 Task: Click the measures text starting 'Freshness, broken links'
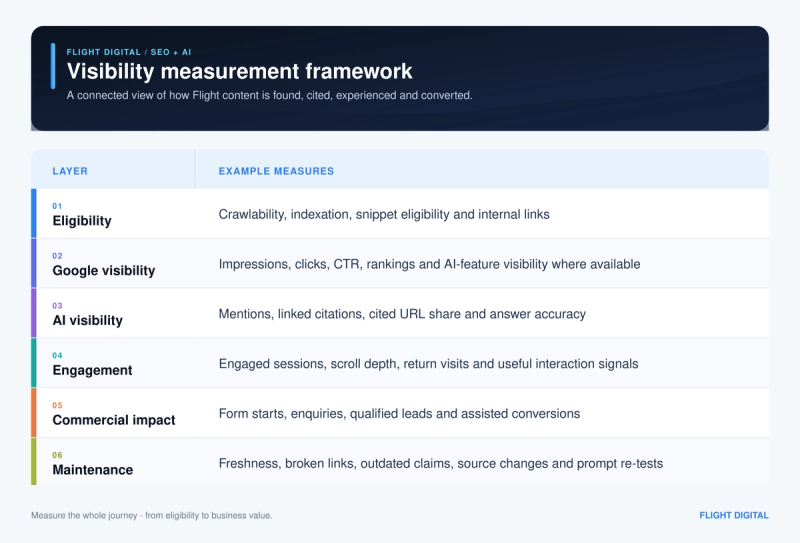pyautogui.click(x=441, y=463)
